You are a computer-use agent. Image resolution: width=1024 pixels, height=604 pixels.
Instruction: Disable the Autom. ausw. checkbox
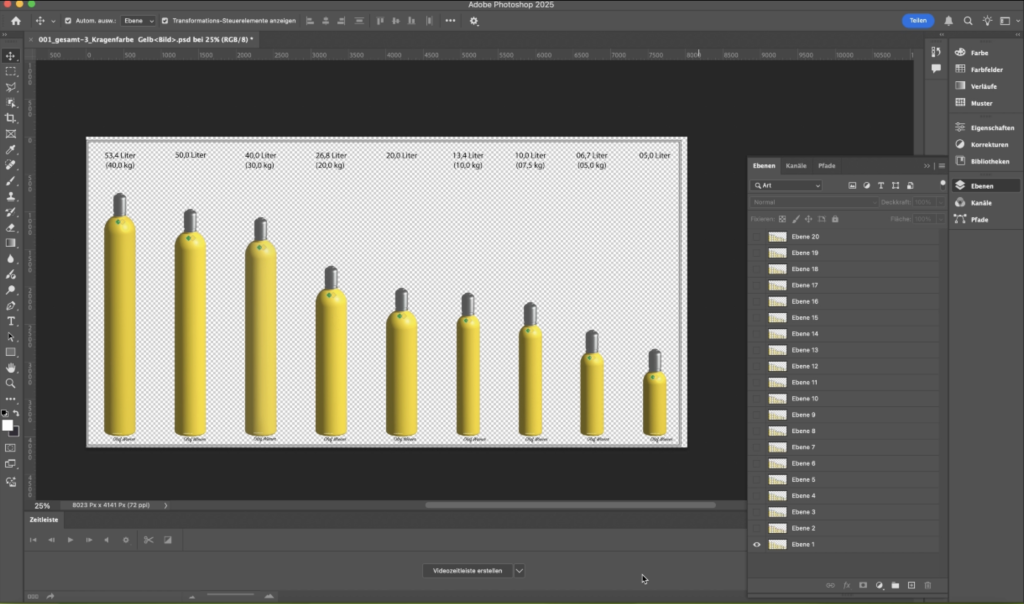(68, 21)
